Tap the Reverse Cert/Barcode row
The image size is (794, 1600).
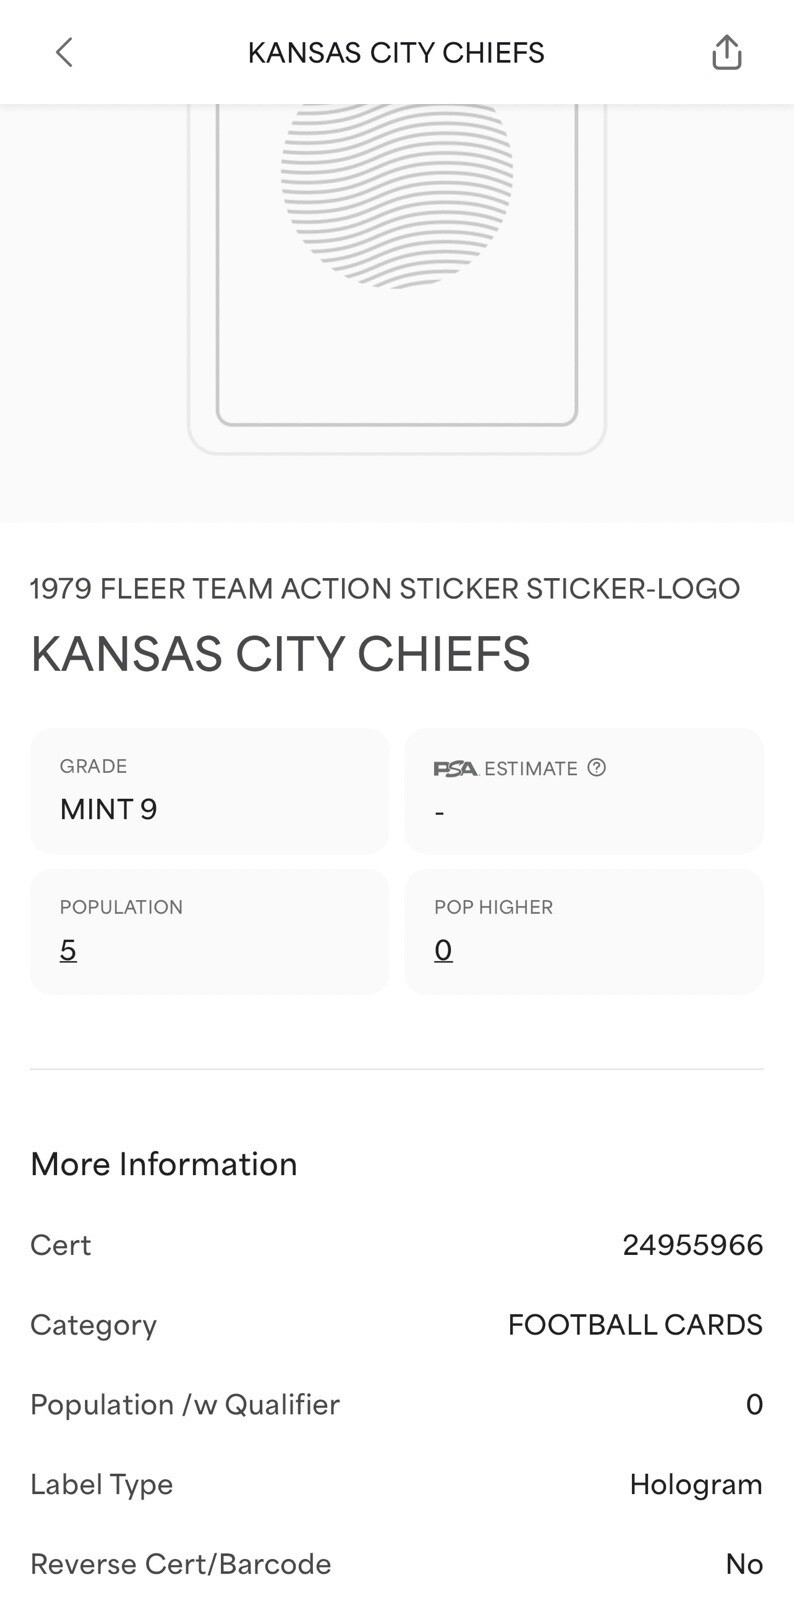pyautogui.click(x=397, y=1564)
